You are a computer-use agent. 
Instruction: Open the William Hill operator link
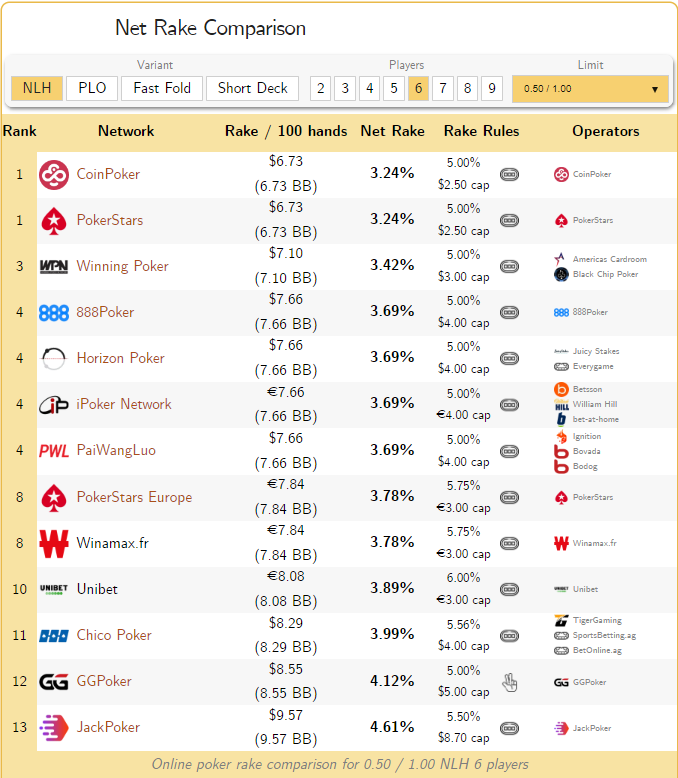point(595,404)
